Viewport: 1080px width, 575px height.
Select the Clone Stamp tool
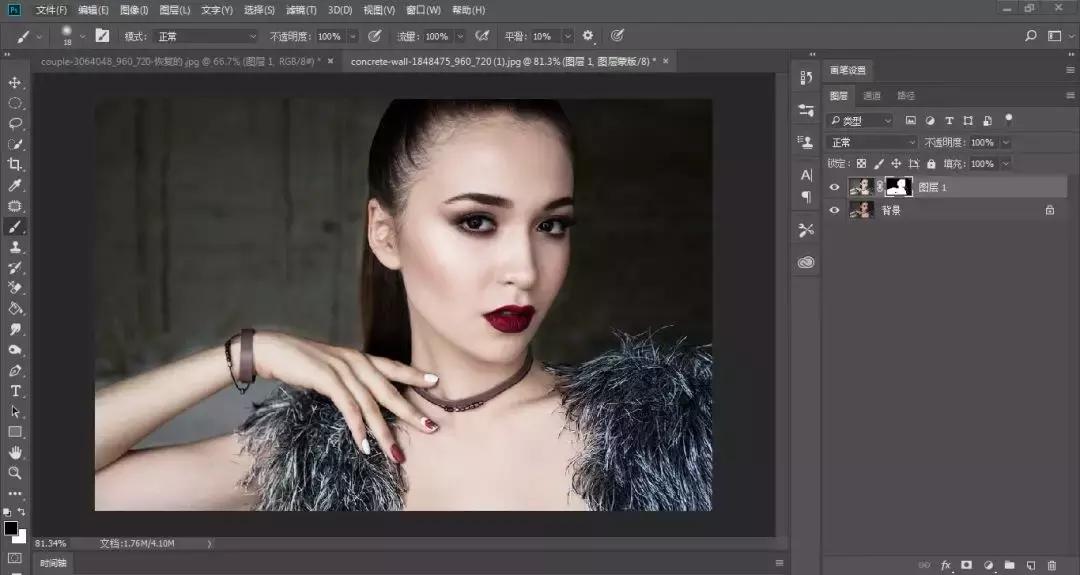(15, 247)
